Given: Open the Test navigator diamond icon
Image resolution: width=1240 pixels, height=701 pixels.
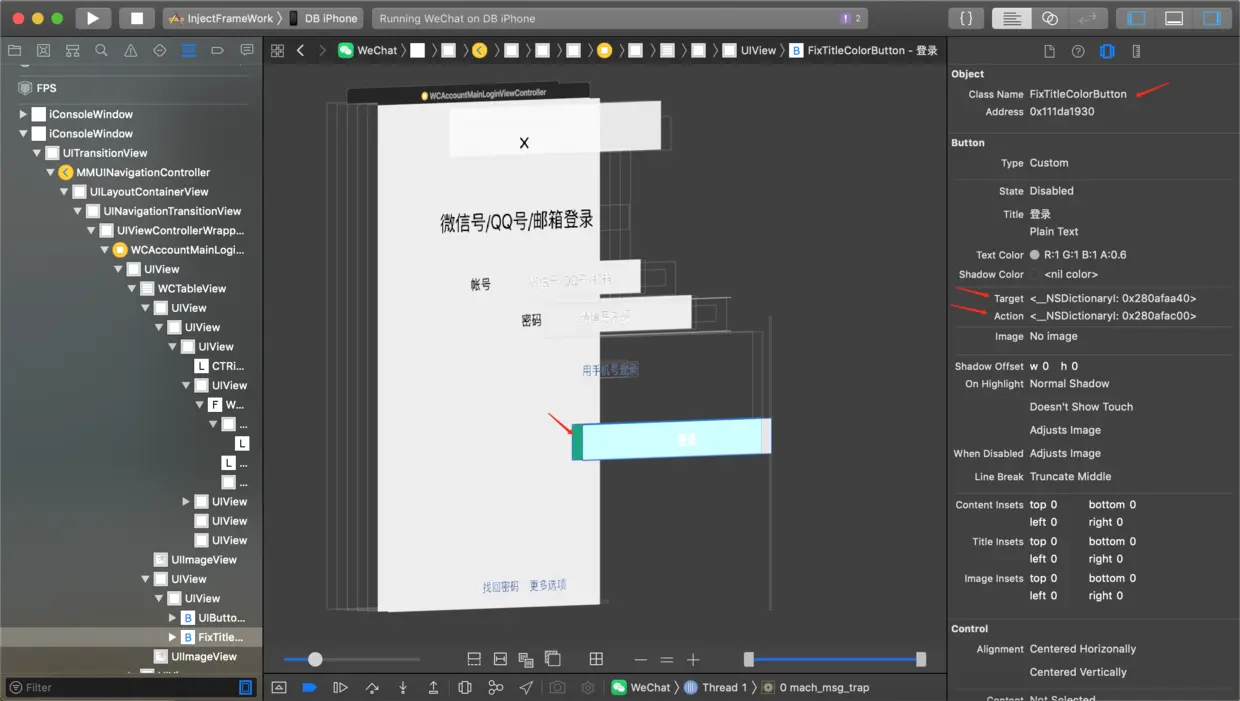Looking at the screenshot, I should coord(159,50).
